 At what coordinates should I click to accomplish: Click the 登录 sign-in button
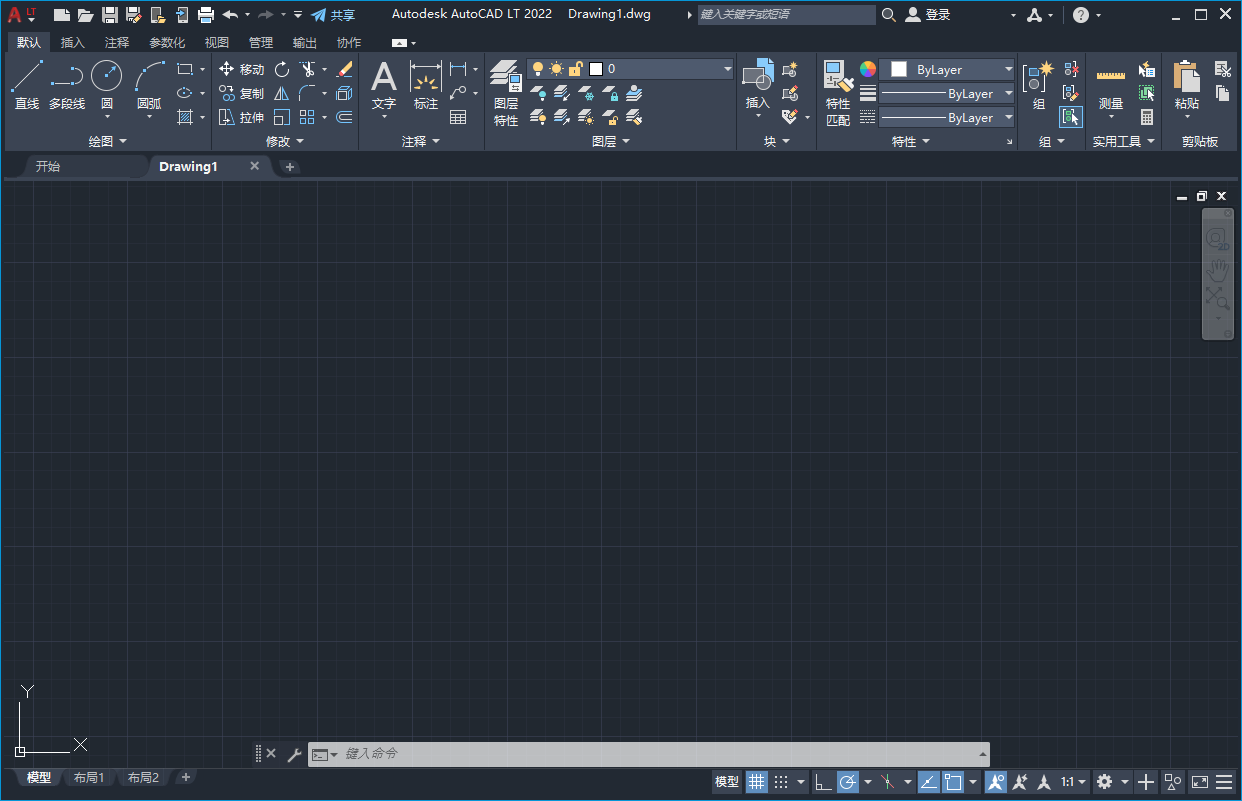pyautogui.click(x=928, y=15)
